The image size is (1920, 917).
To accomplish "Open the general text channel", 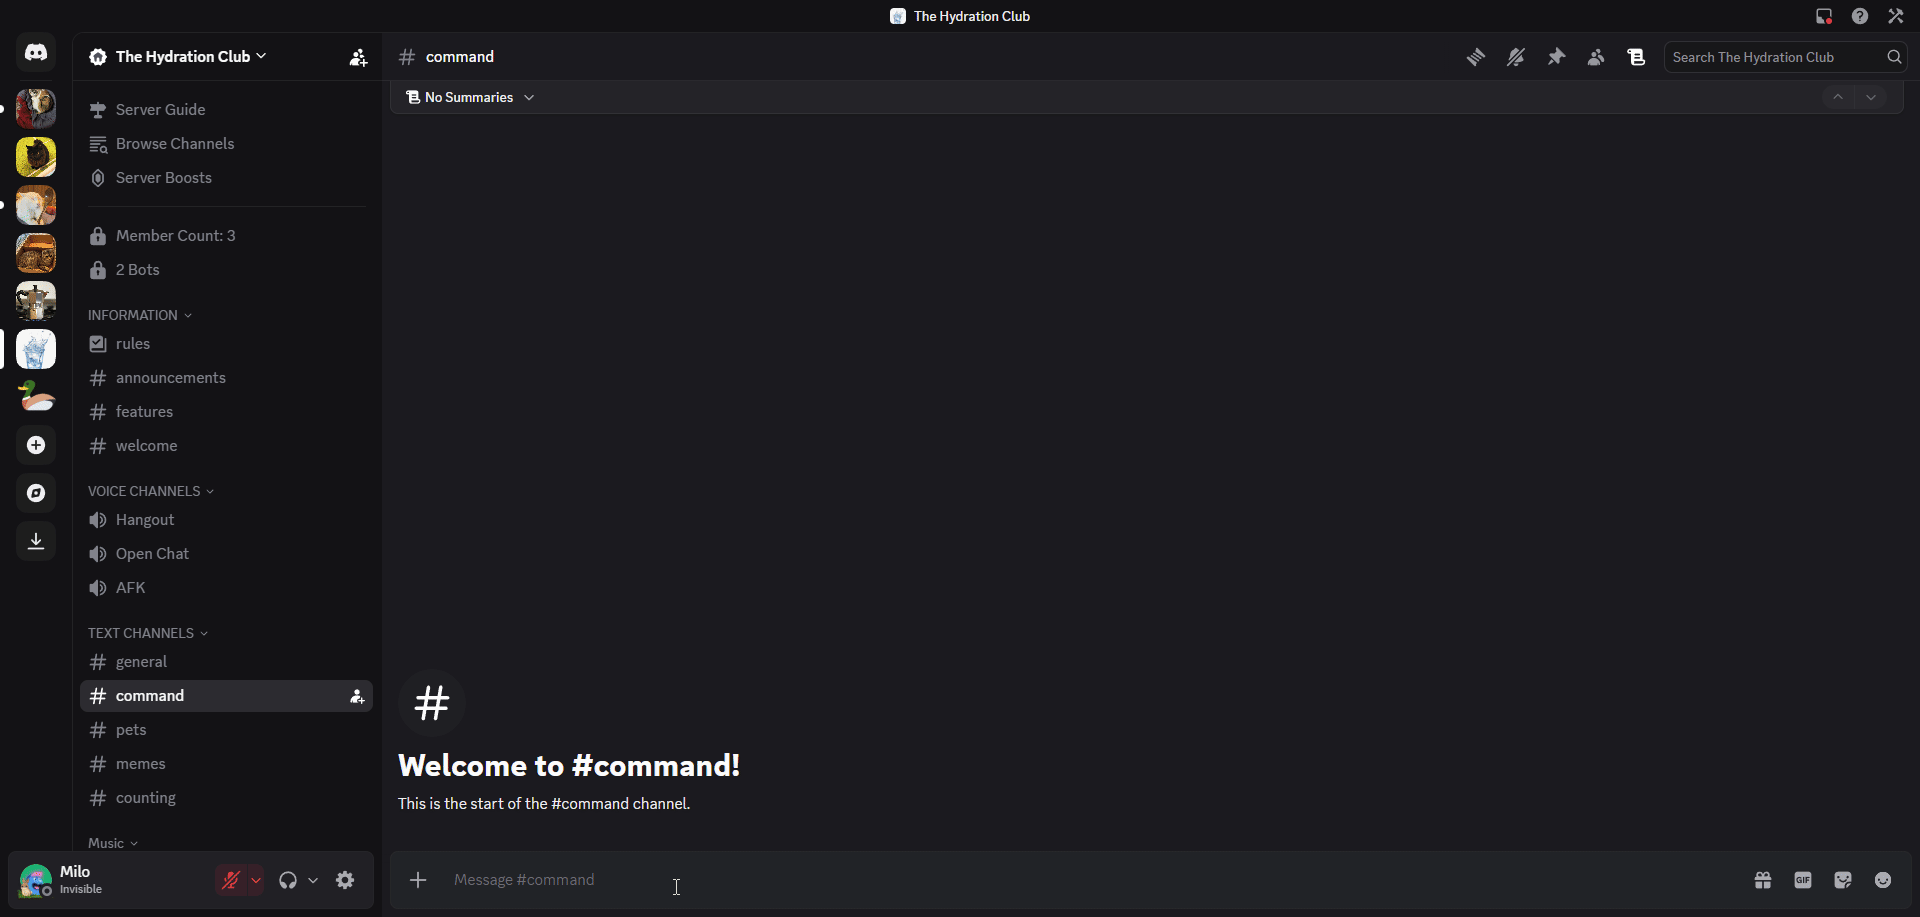I will tap(226, 662).
